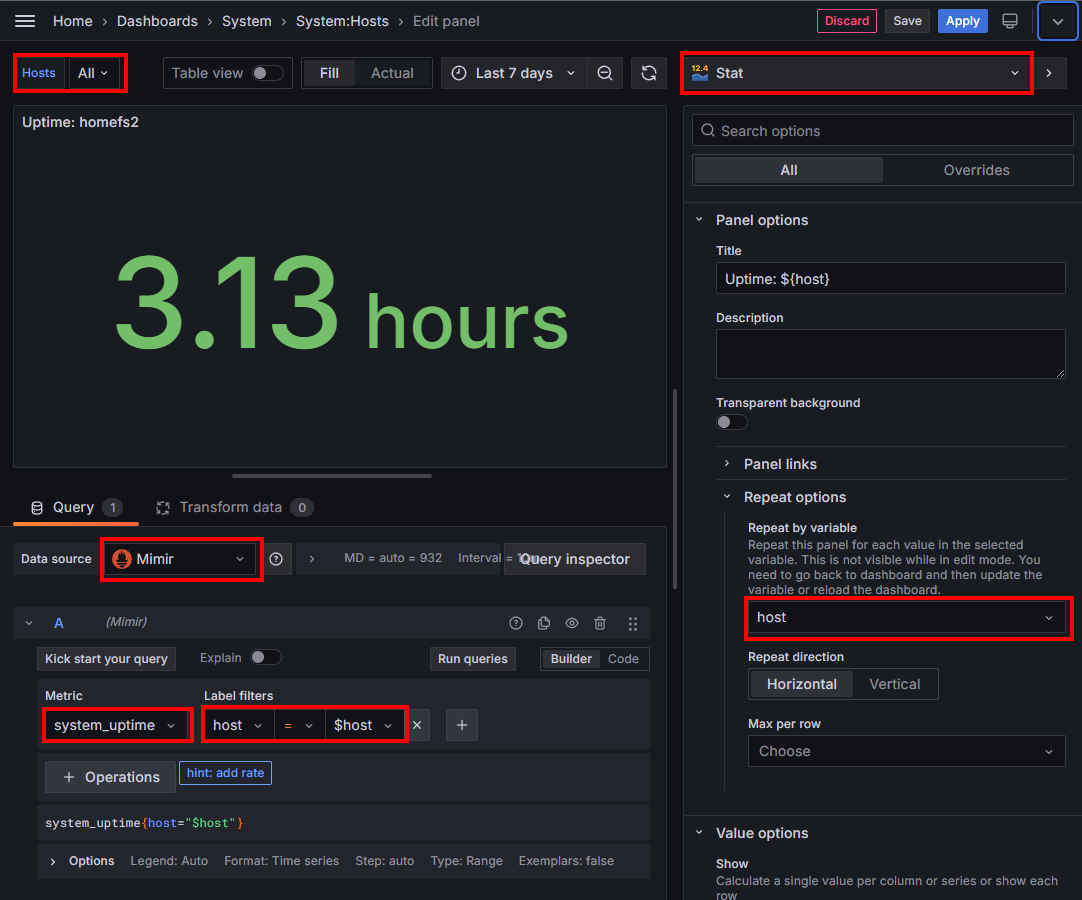Click the search icon in options search
This screenshot has width=1082, height=900.
[708, 130]
